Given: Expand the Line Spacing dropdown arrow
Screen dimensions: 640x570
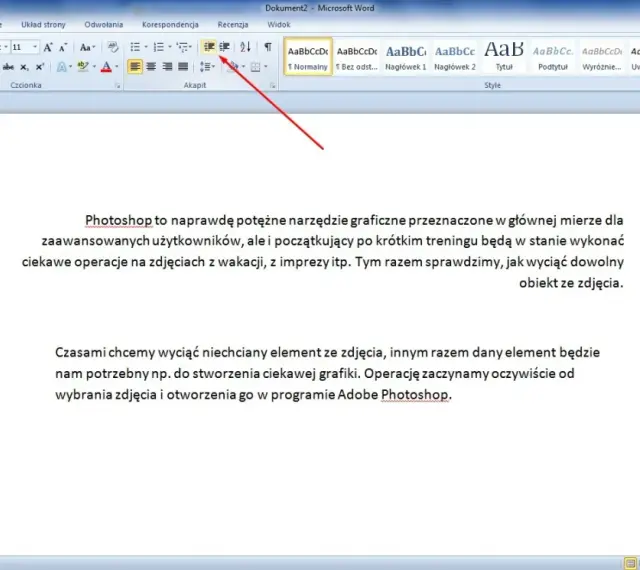Looking at the screenshot, I should pyautogui.click(x=213, y=67).
